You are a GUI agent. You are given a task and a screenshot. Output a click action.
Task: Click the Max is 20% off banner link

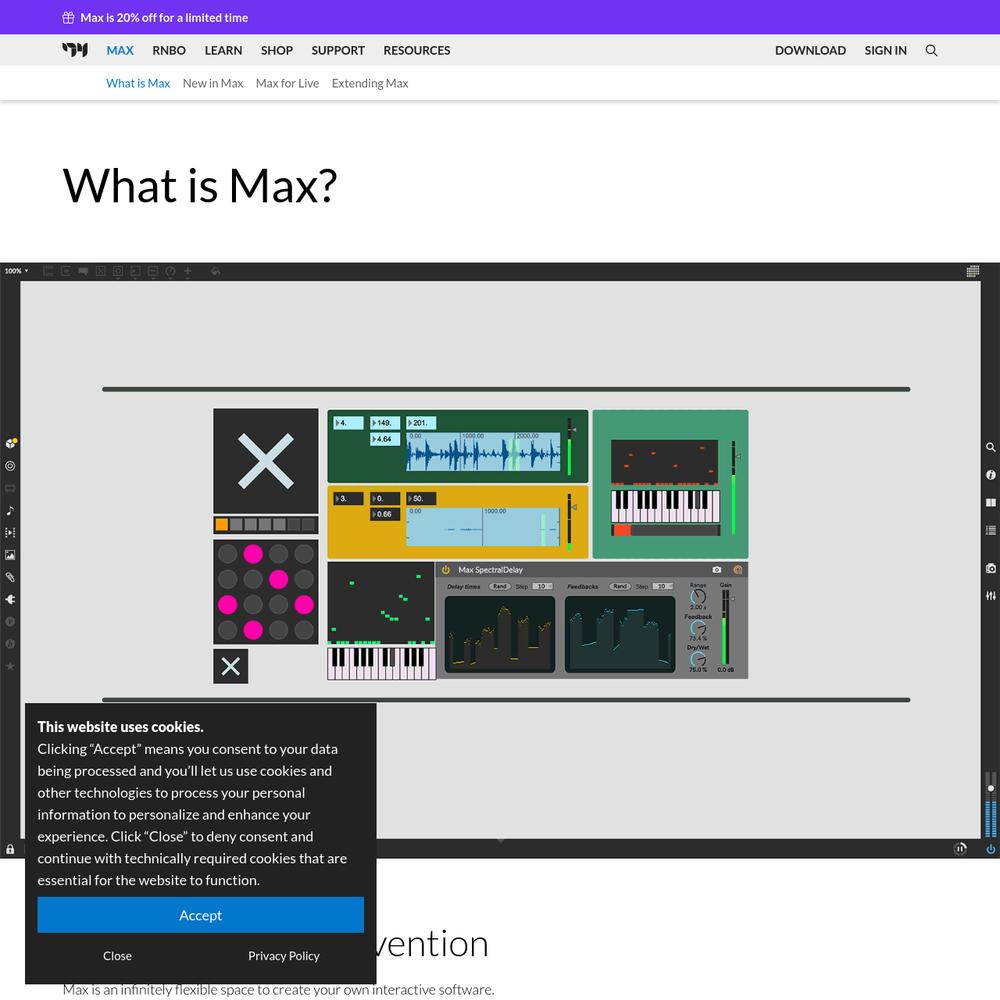164,18
